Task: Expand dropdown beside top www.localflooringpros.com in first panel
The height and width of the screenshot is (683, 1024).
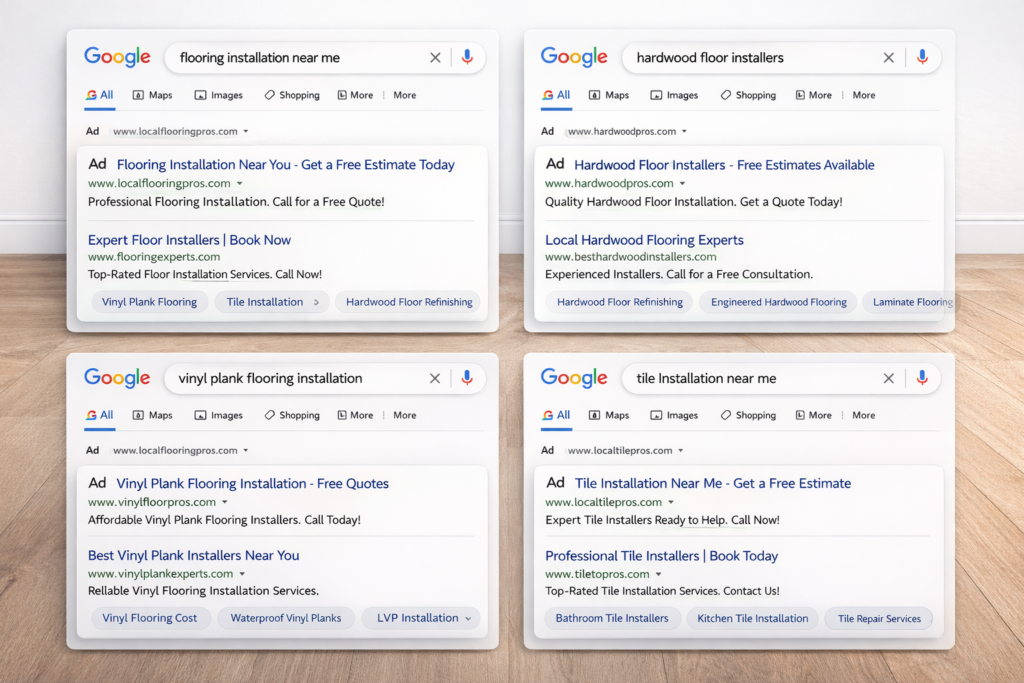Action: [x=246, y=131]
